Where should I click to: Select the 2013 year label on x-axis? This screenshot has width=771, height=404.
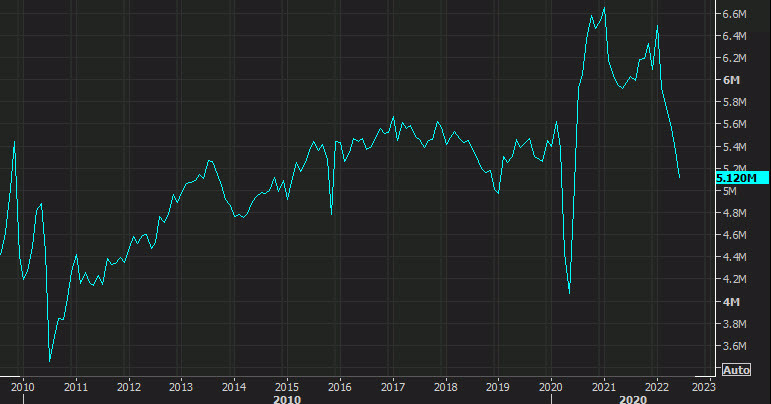[x=181, y=386]
